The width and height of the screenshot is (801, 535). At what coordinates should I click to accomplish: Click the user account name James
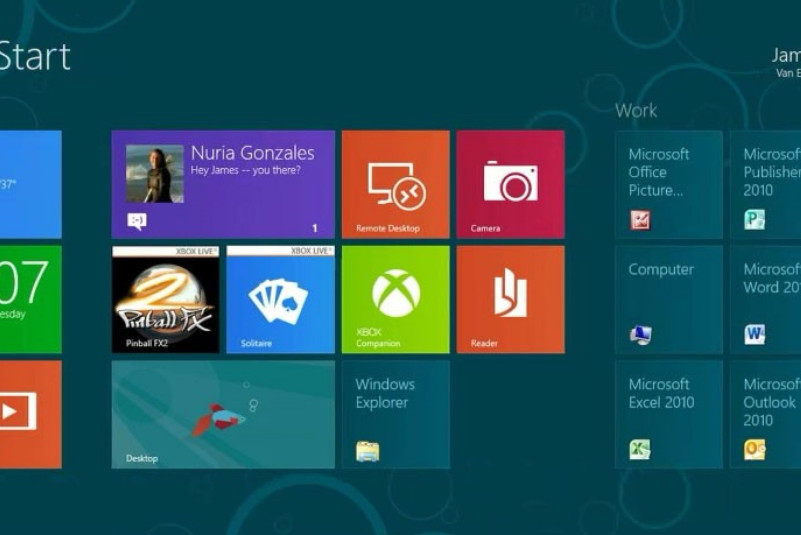[x=786, y=55]
